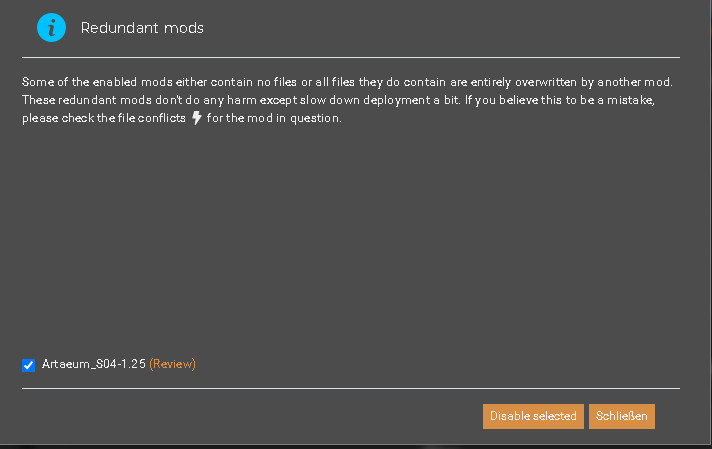Click the 'please check the file conflicts' text
This screenshot has width=712, height=449.
[x=105, y=119]
